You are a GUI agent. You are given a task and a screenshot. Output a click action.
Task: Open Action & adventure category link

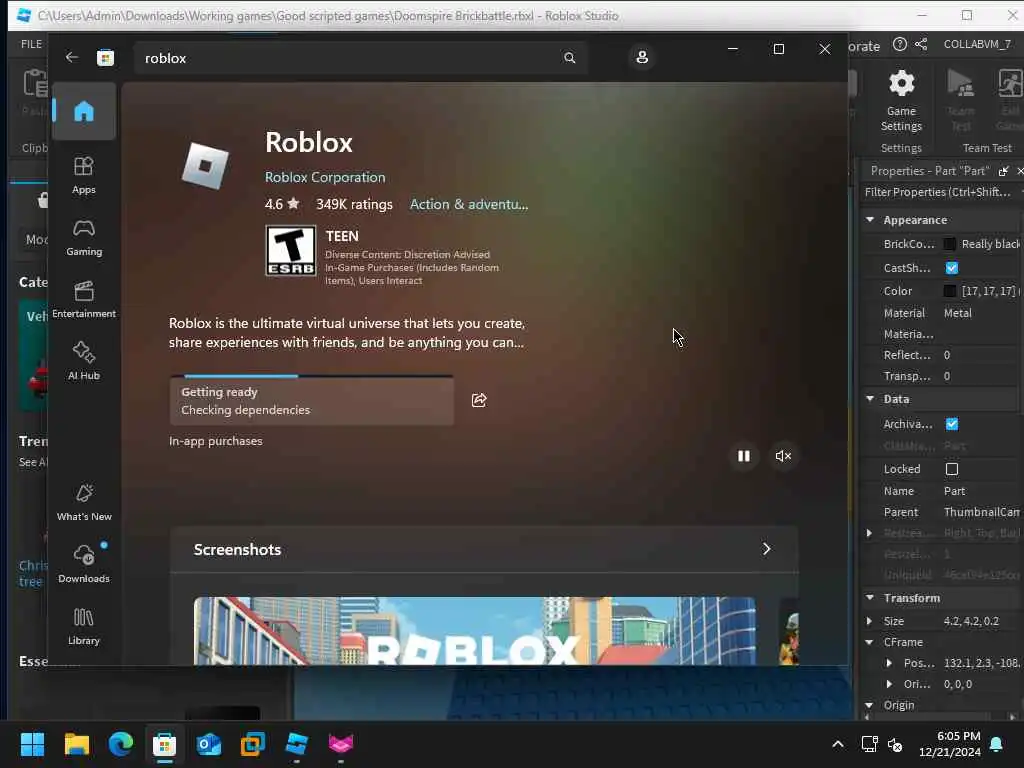469,204
